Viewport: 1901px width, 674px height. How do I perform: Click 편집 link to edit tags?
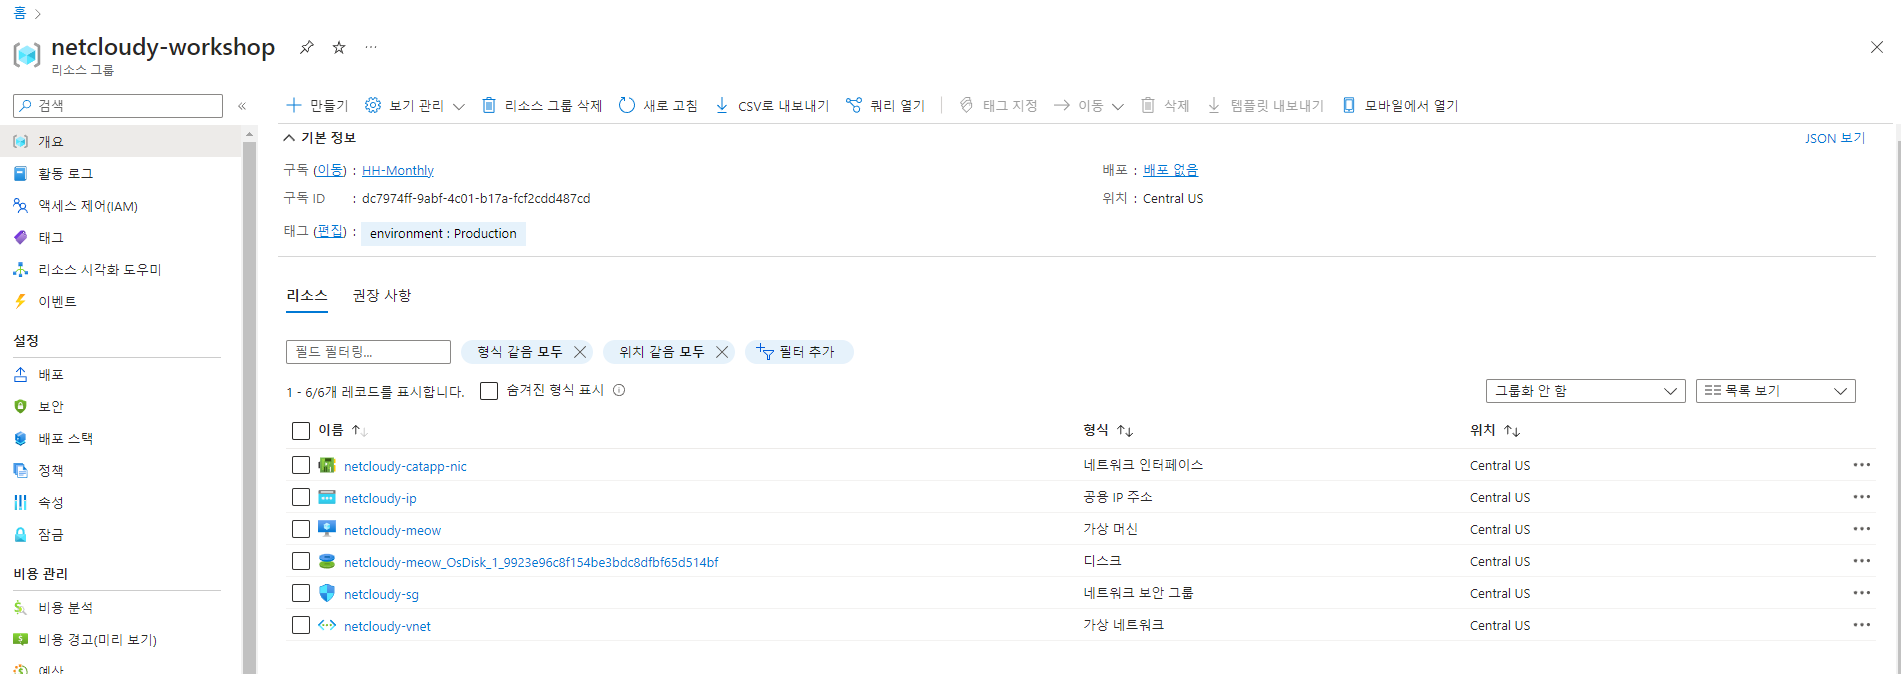point(330,231)
